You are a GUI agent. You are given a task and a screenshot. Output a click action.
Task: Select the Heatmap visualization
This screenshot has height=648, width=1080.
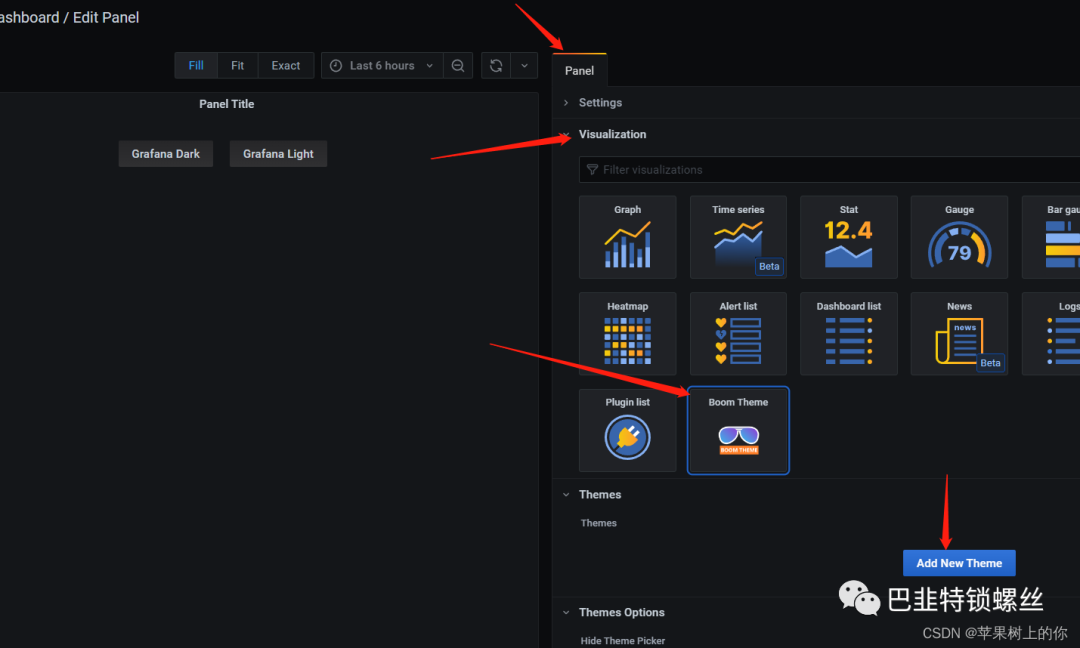tap(627, 334)
